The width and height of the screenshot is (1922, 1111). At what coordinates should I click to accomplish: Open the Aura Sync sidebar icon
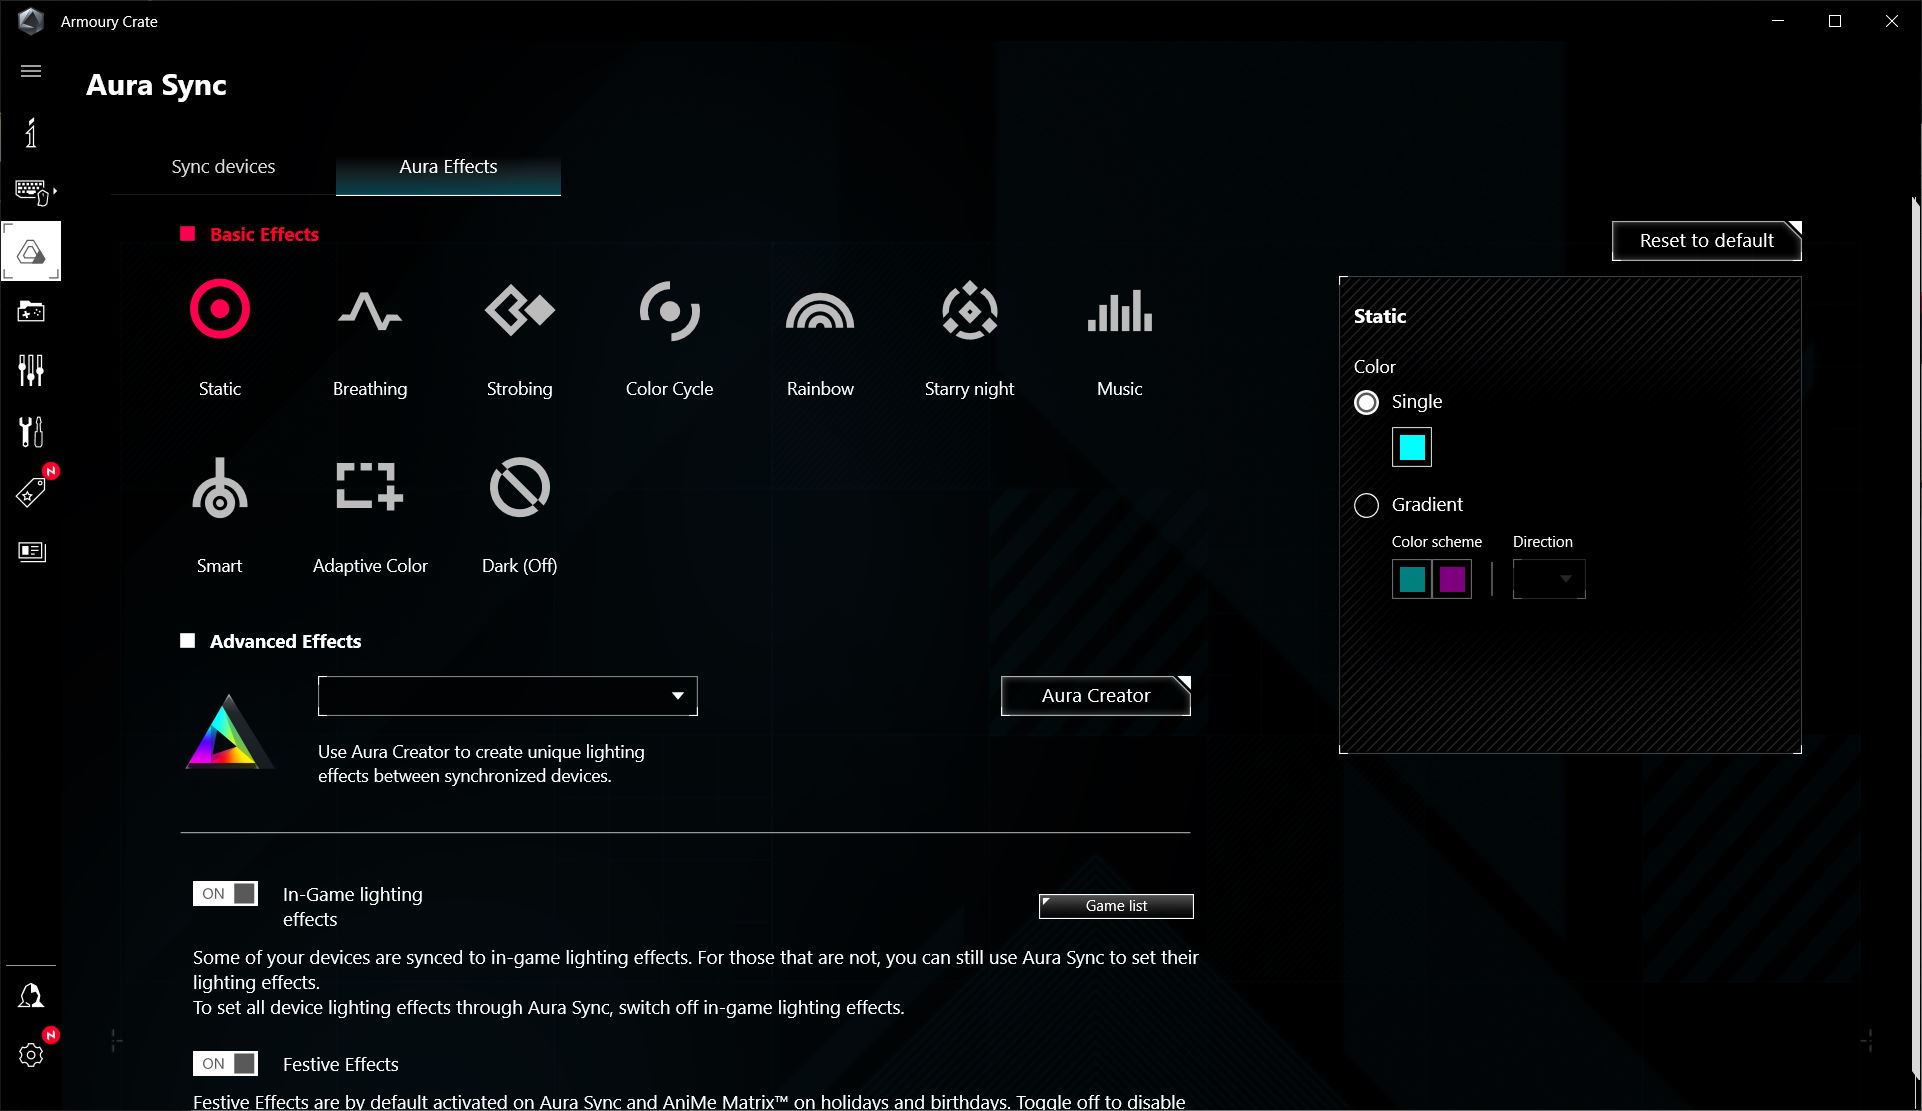(31, 251)
